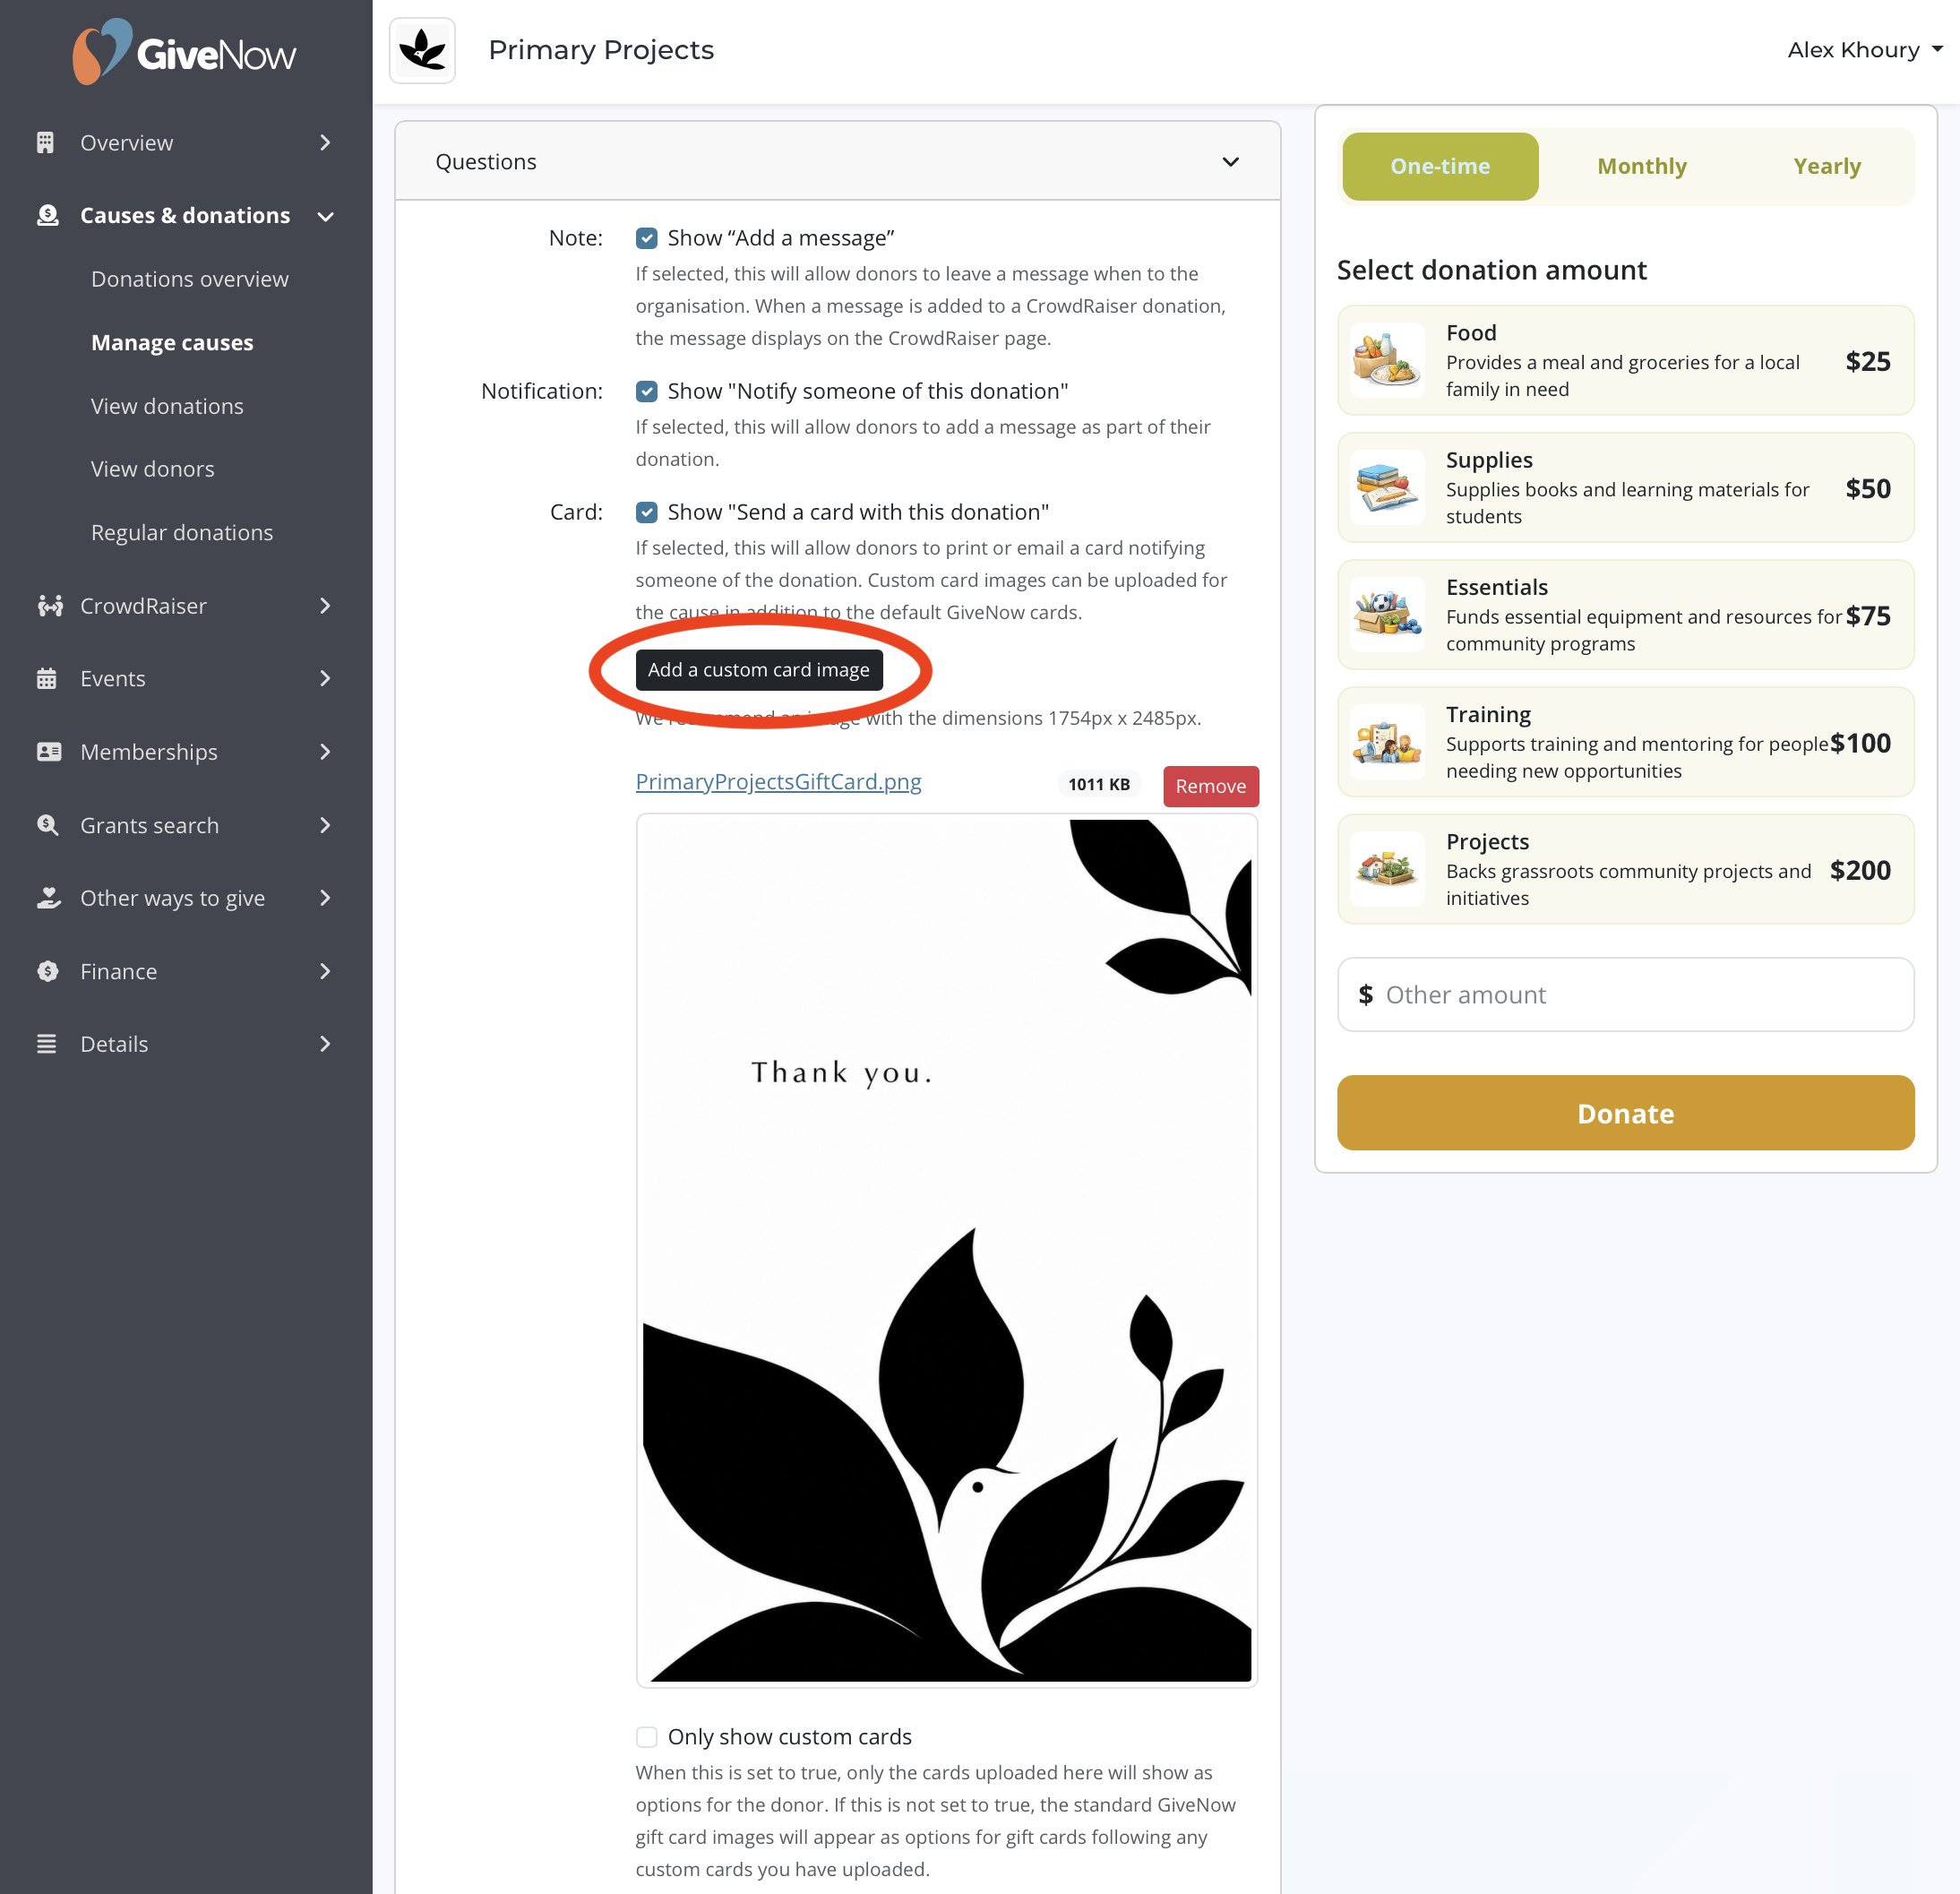Select the Projects $200 donation option

pyautogui.click(x=1625, y=869)
